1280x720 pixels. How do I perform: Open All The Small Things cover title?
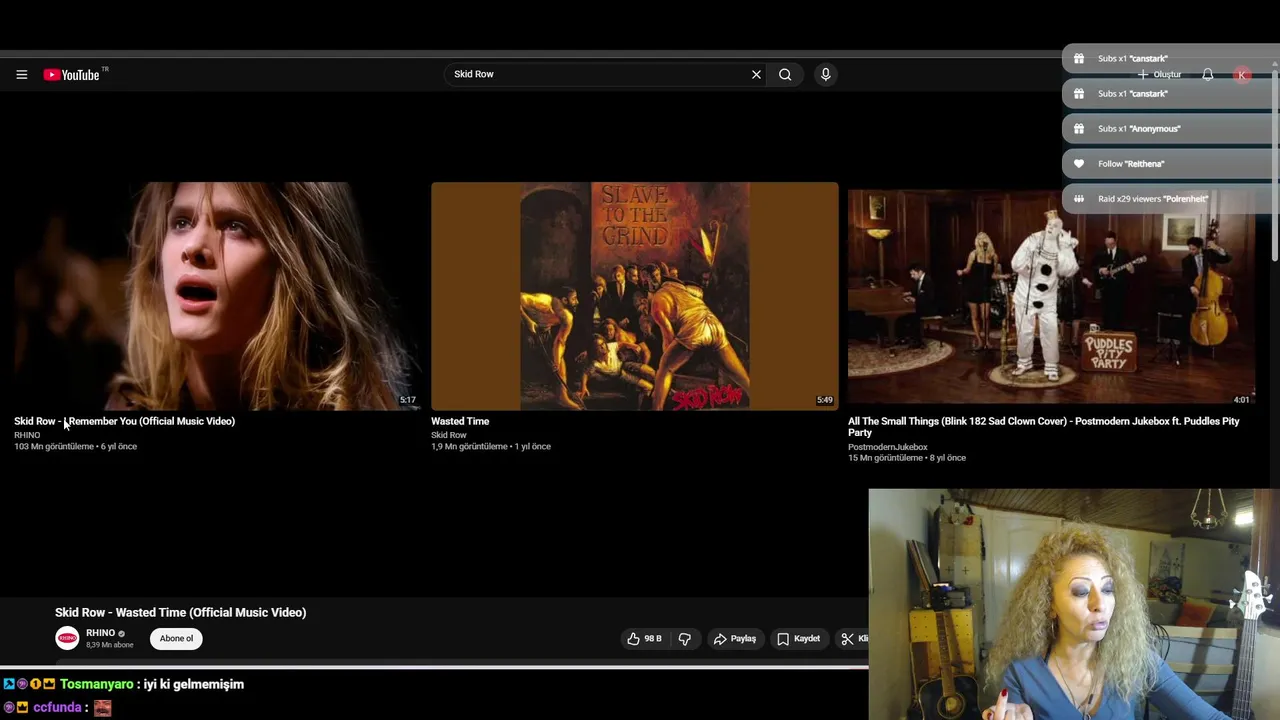1044,427
